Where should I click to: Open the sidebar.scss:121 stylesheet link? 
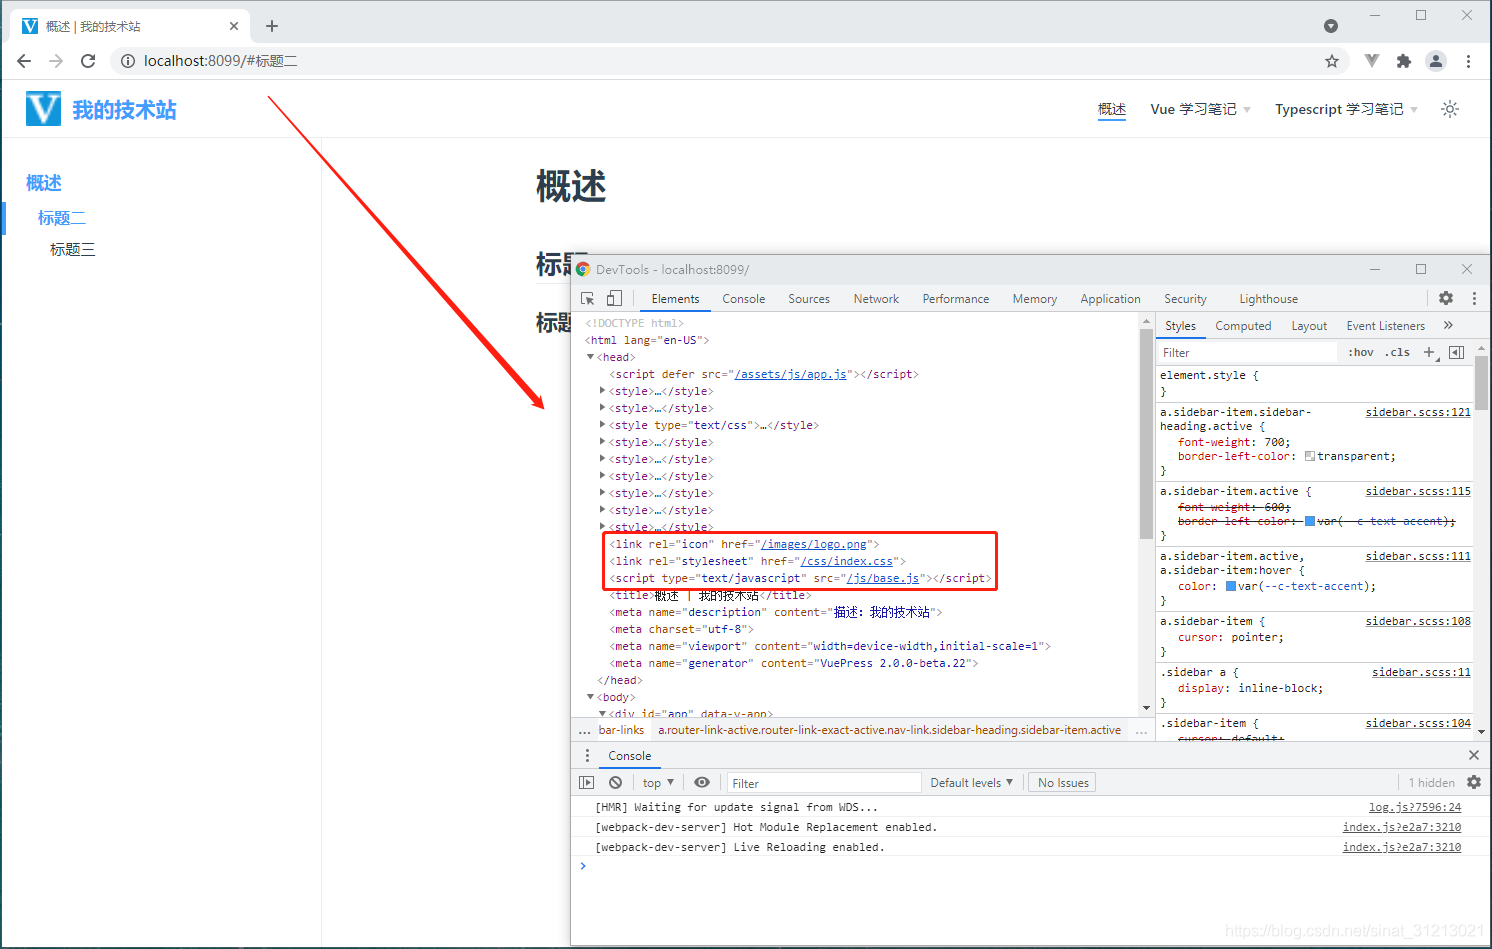coord(1417,411)
